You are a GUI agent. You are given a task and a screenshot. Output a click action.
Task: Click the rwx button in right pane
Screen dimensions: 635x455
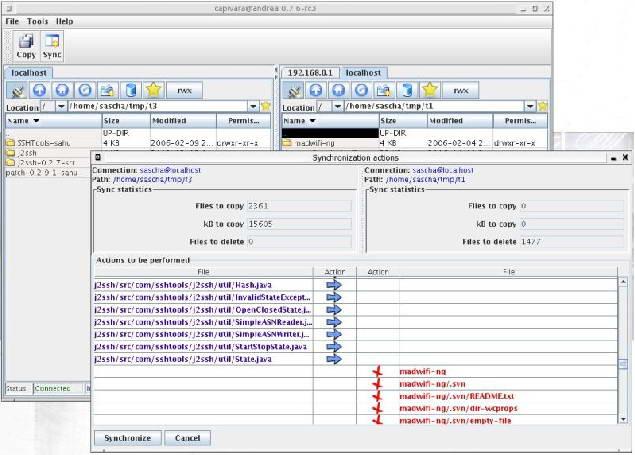point(461,90)
